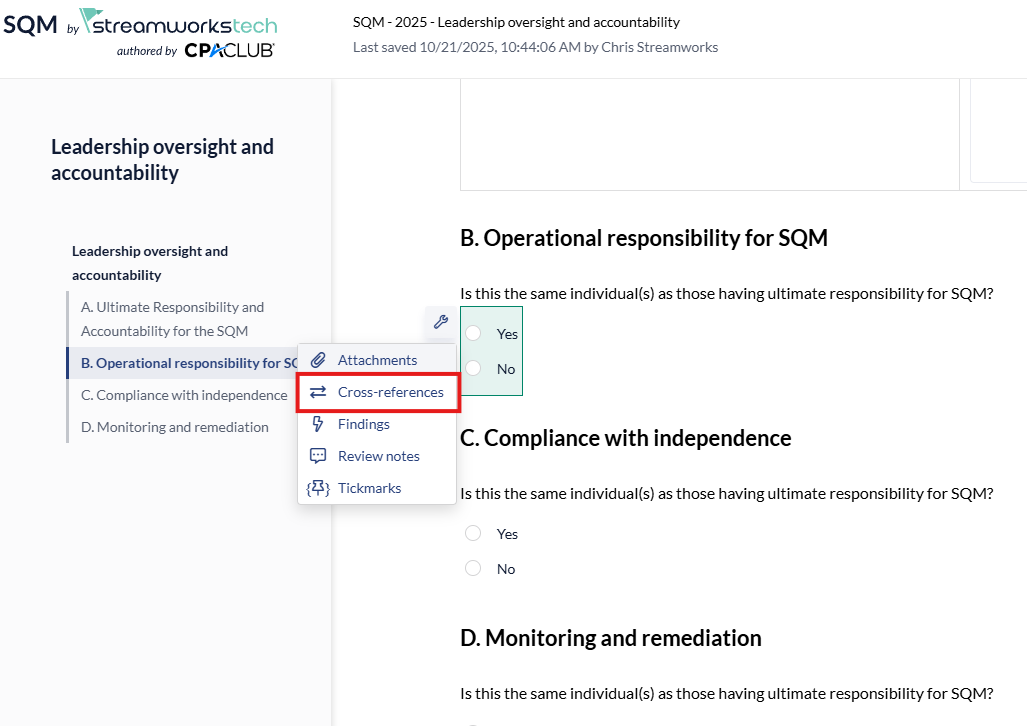Click the Review notes speech bubble icon

(318, 456)
